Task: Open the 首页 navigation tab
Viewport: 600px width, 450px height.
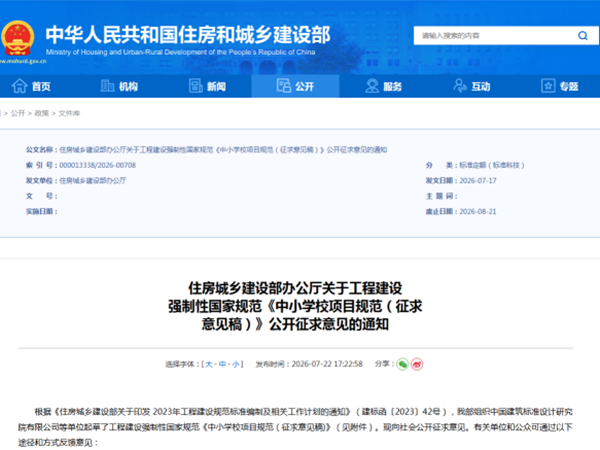Action: [x=41, y=86]
